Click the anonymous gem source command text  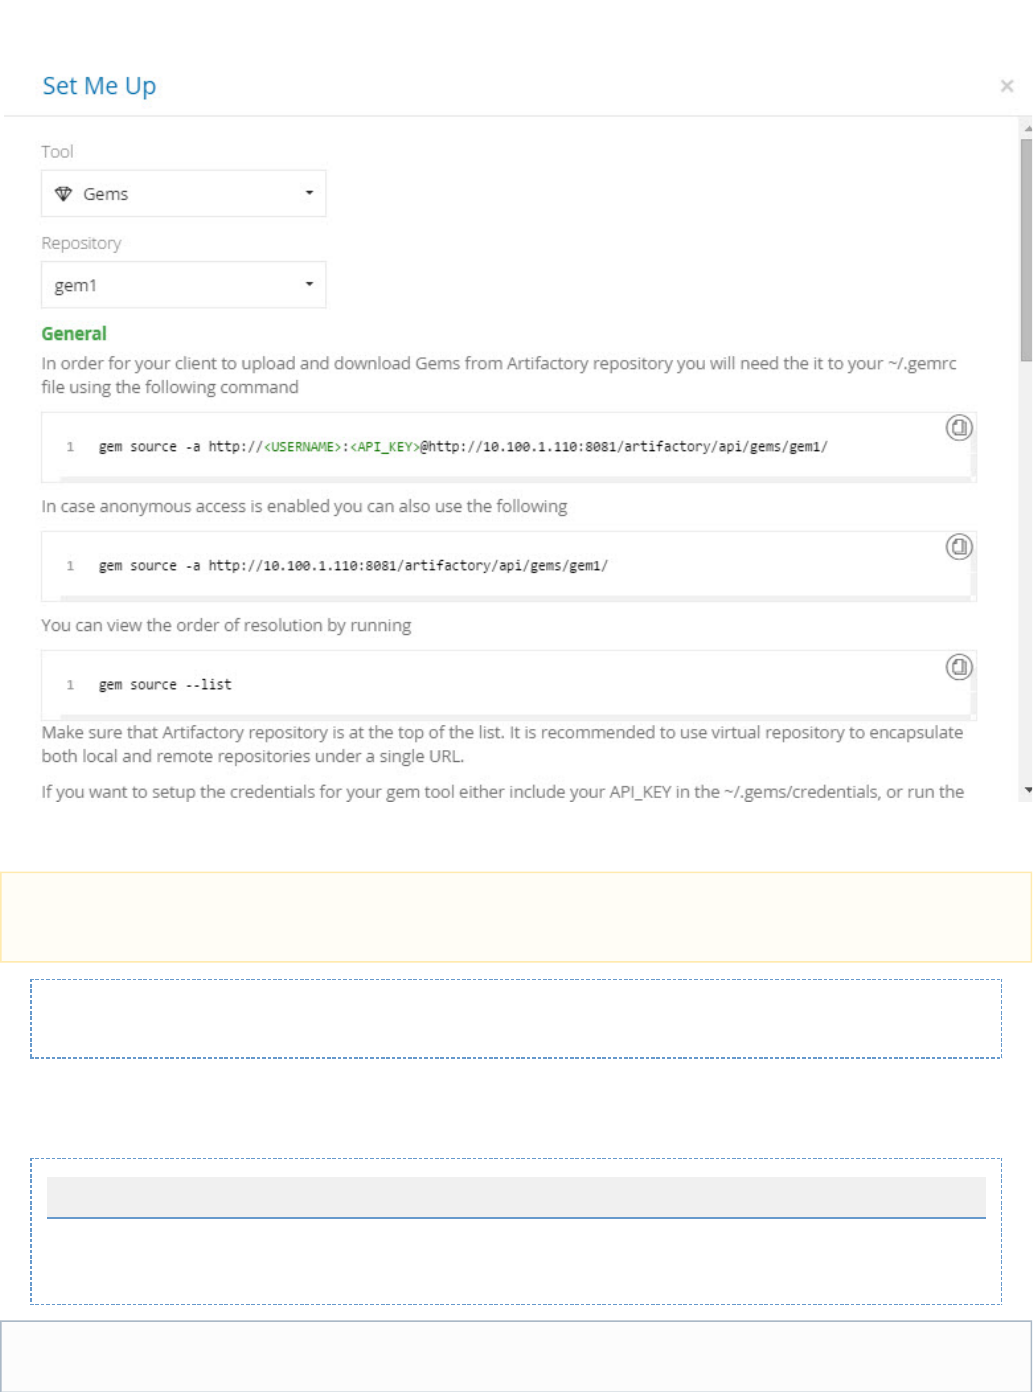(353, 566)
